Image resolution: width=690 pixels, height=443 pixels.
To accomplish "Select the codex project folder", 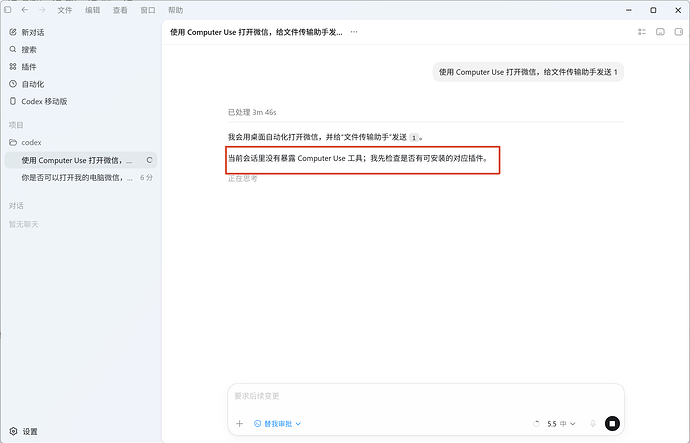I will [81, 143].
